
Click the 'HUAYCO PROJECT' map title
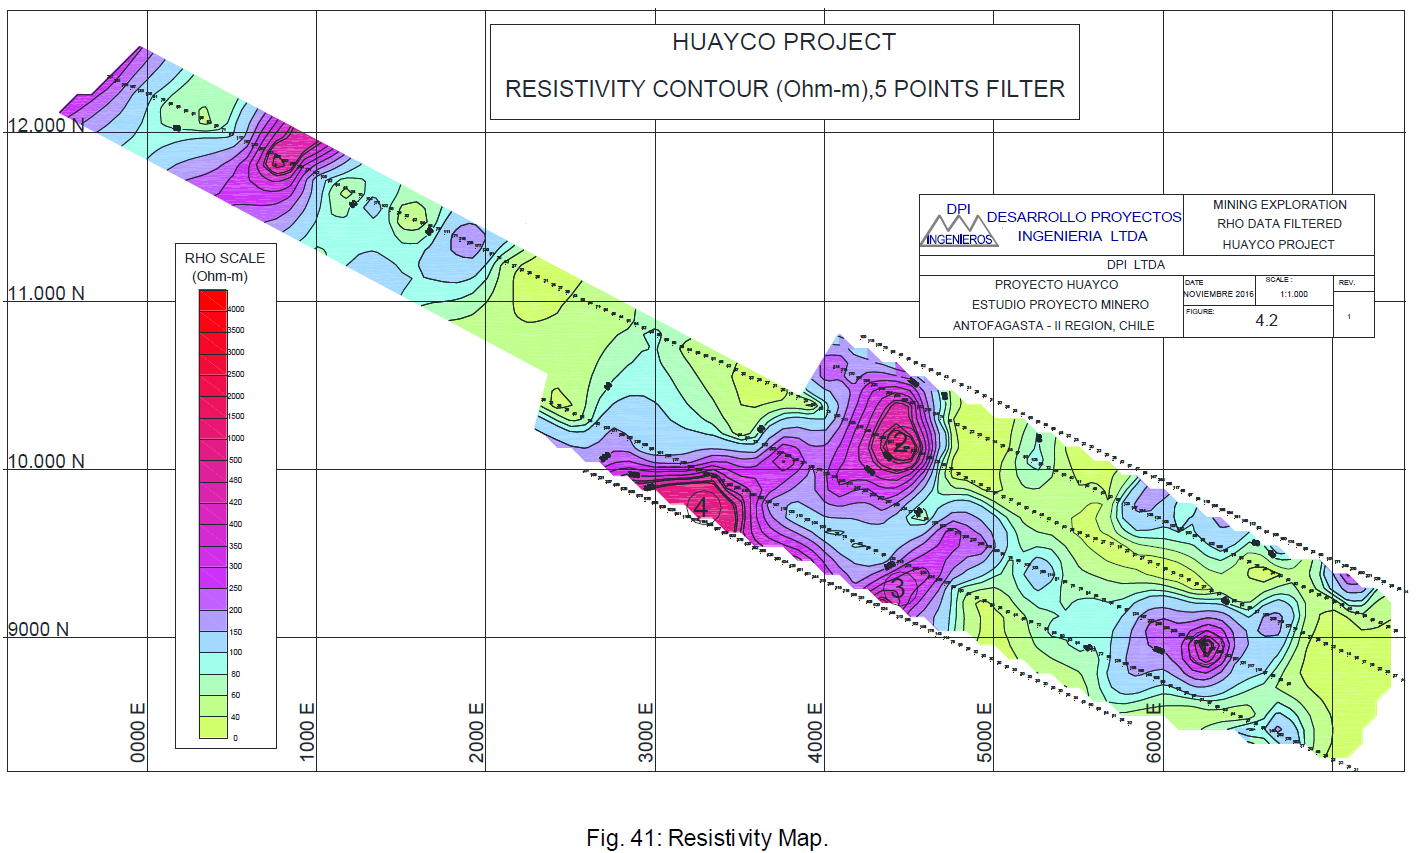pyautogui.click(x=784, y=42)
